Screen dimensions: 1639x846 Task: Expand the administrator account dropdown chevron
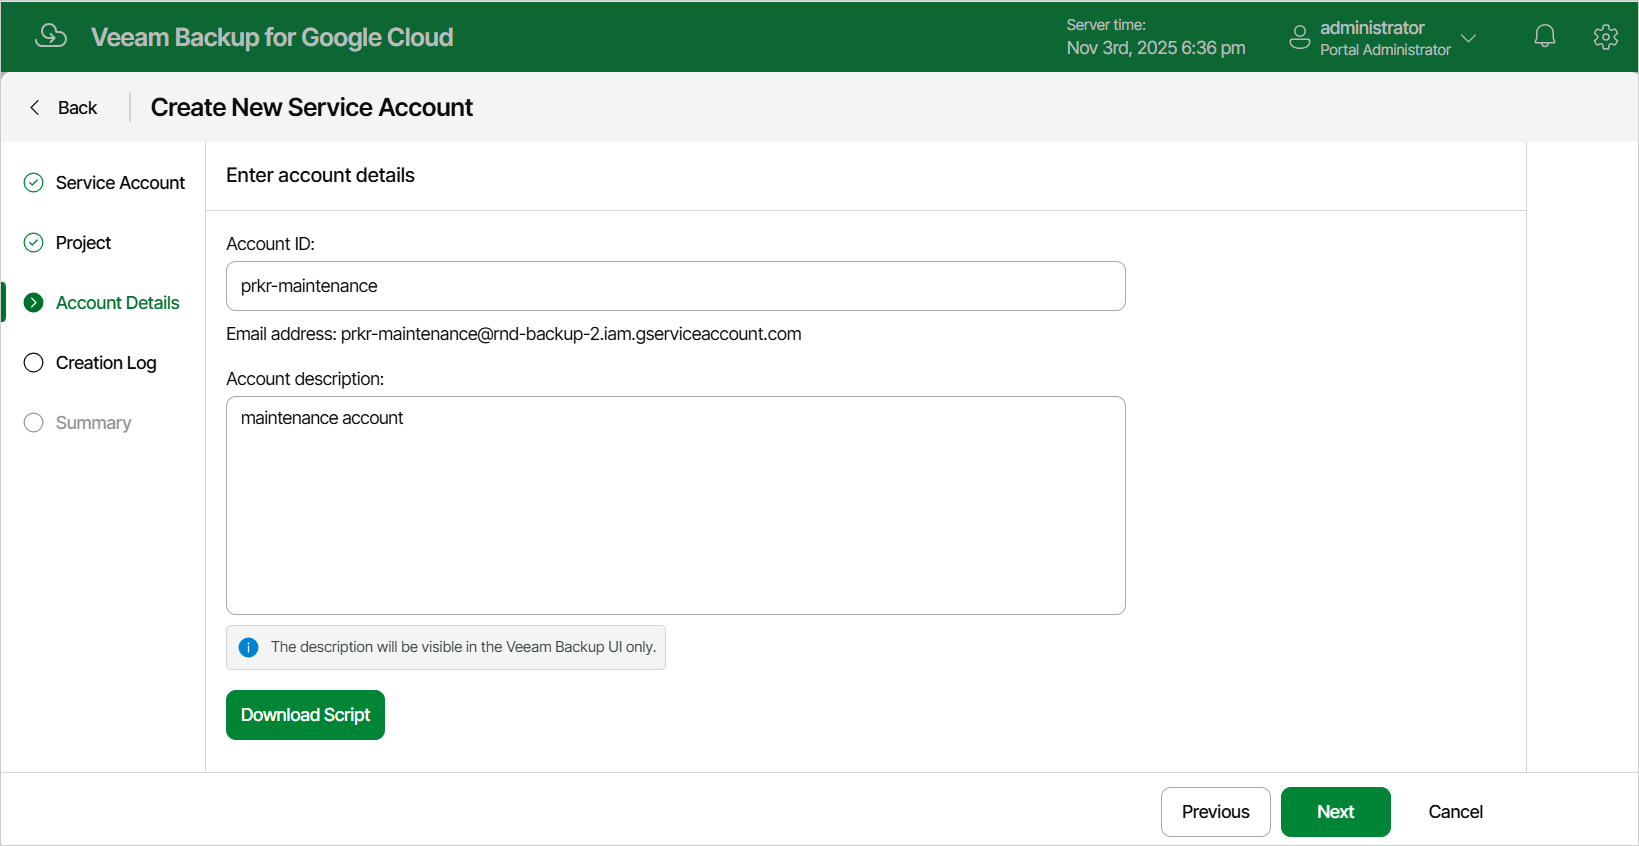pos(1468,38)
